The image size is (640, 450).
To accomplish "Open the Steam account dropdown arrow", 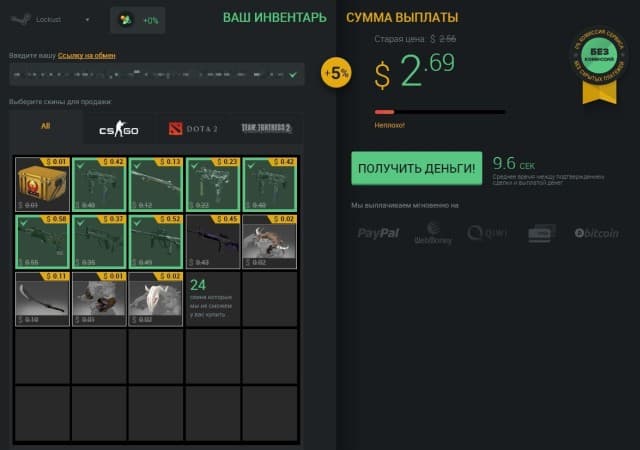I will [87, 20].
